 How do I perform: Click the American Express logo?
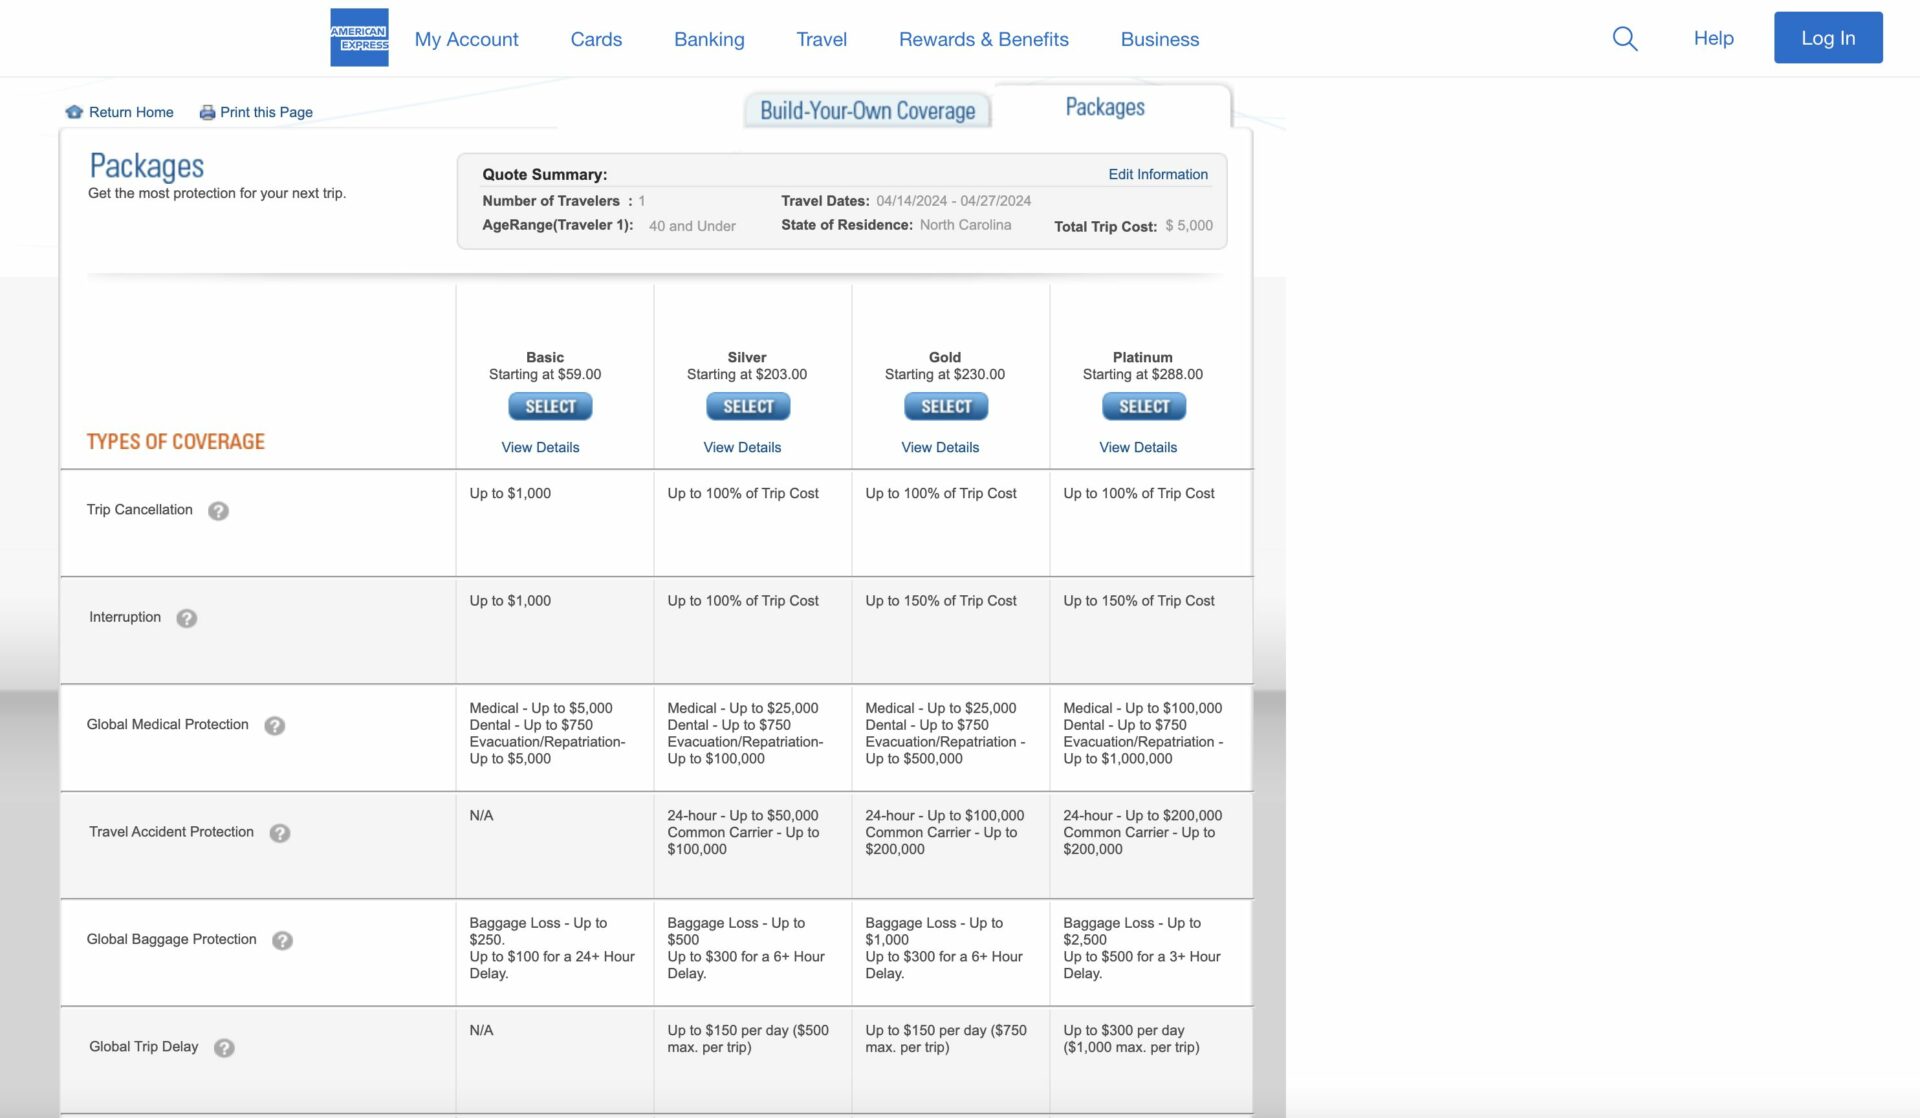[359, 38]
